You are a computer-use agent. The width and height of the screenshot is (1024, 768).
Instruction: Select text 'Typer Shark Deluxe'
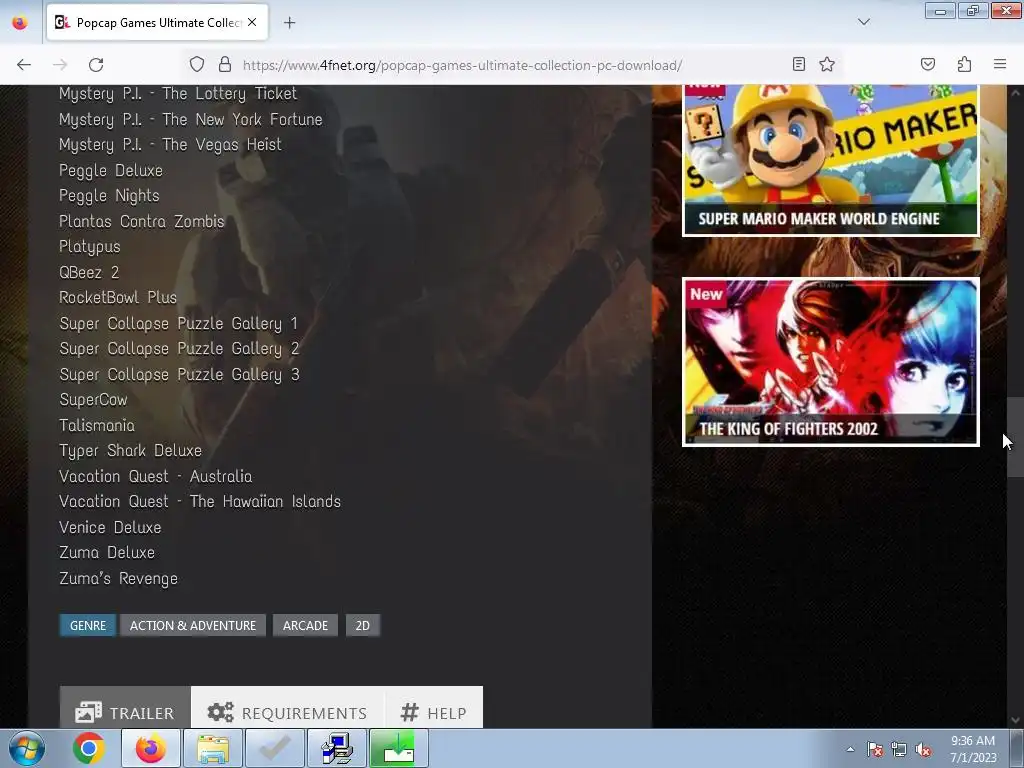click(x=131, y=451)
